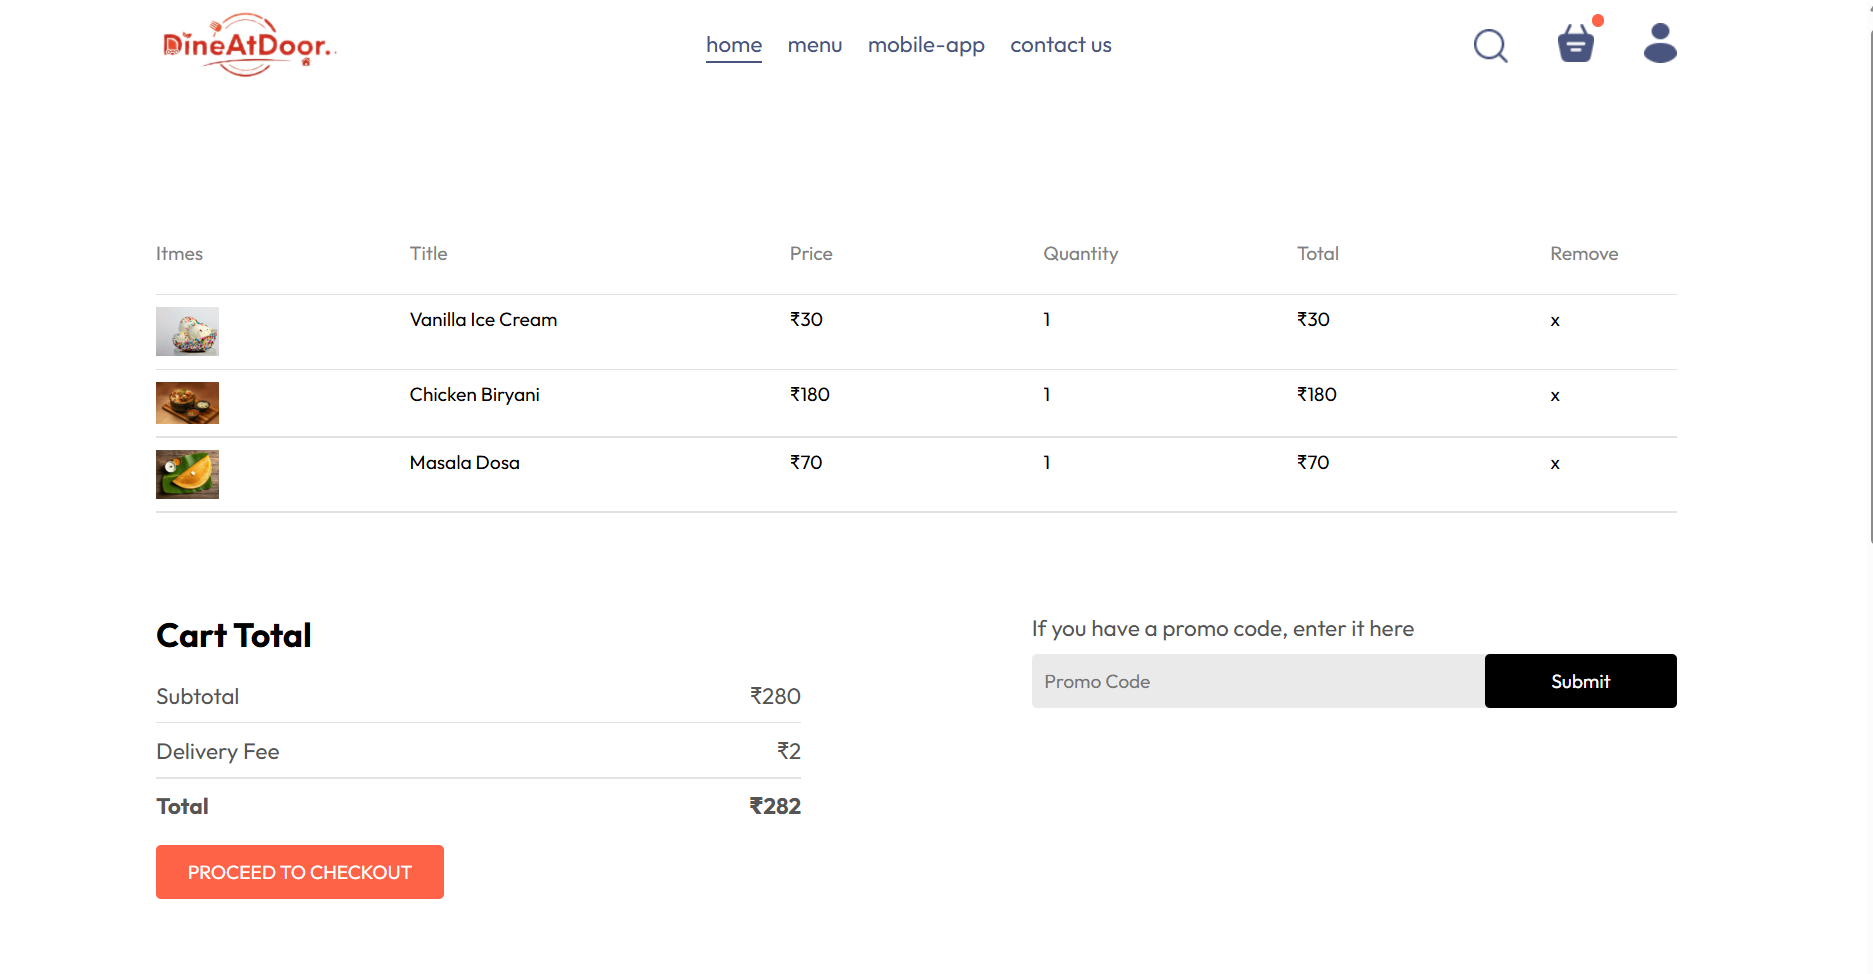Screen dimensions: 1873x974
Task: Open the shopping basket cart icon
Action: 1575,44
